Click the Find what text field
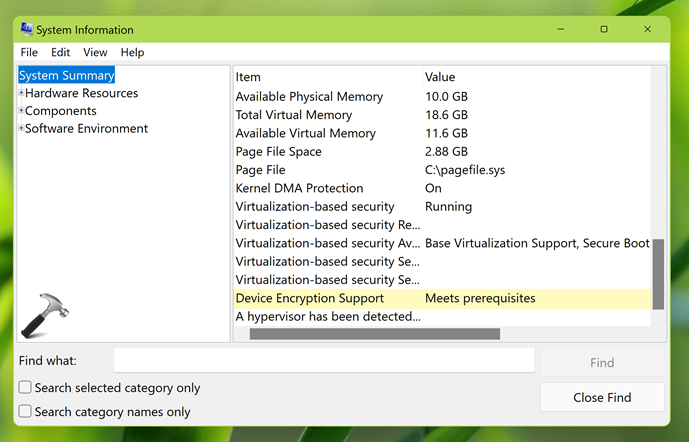 pyautogui.click(x=324, y=361)
